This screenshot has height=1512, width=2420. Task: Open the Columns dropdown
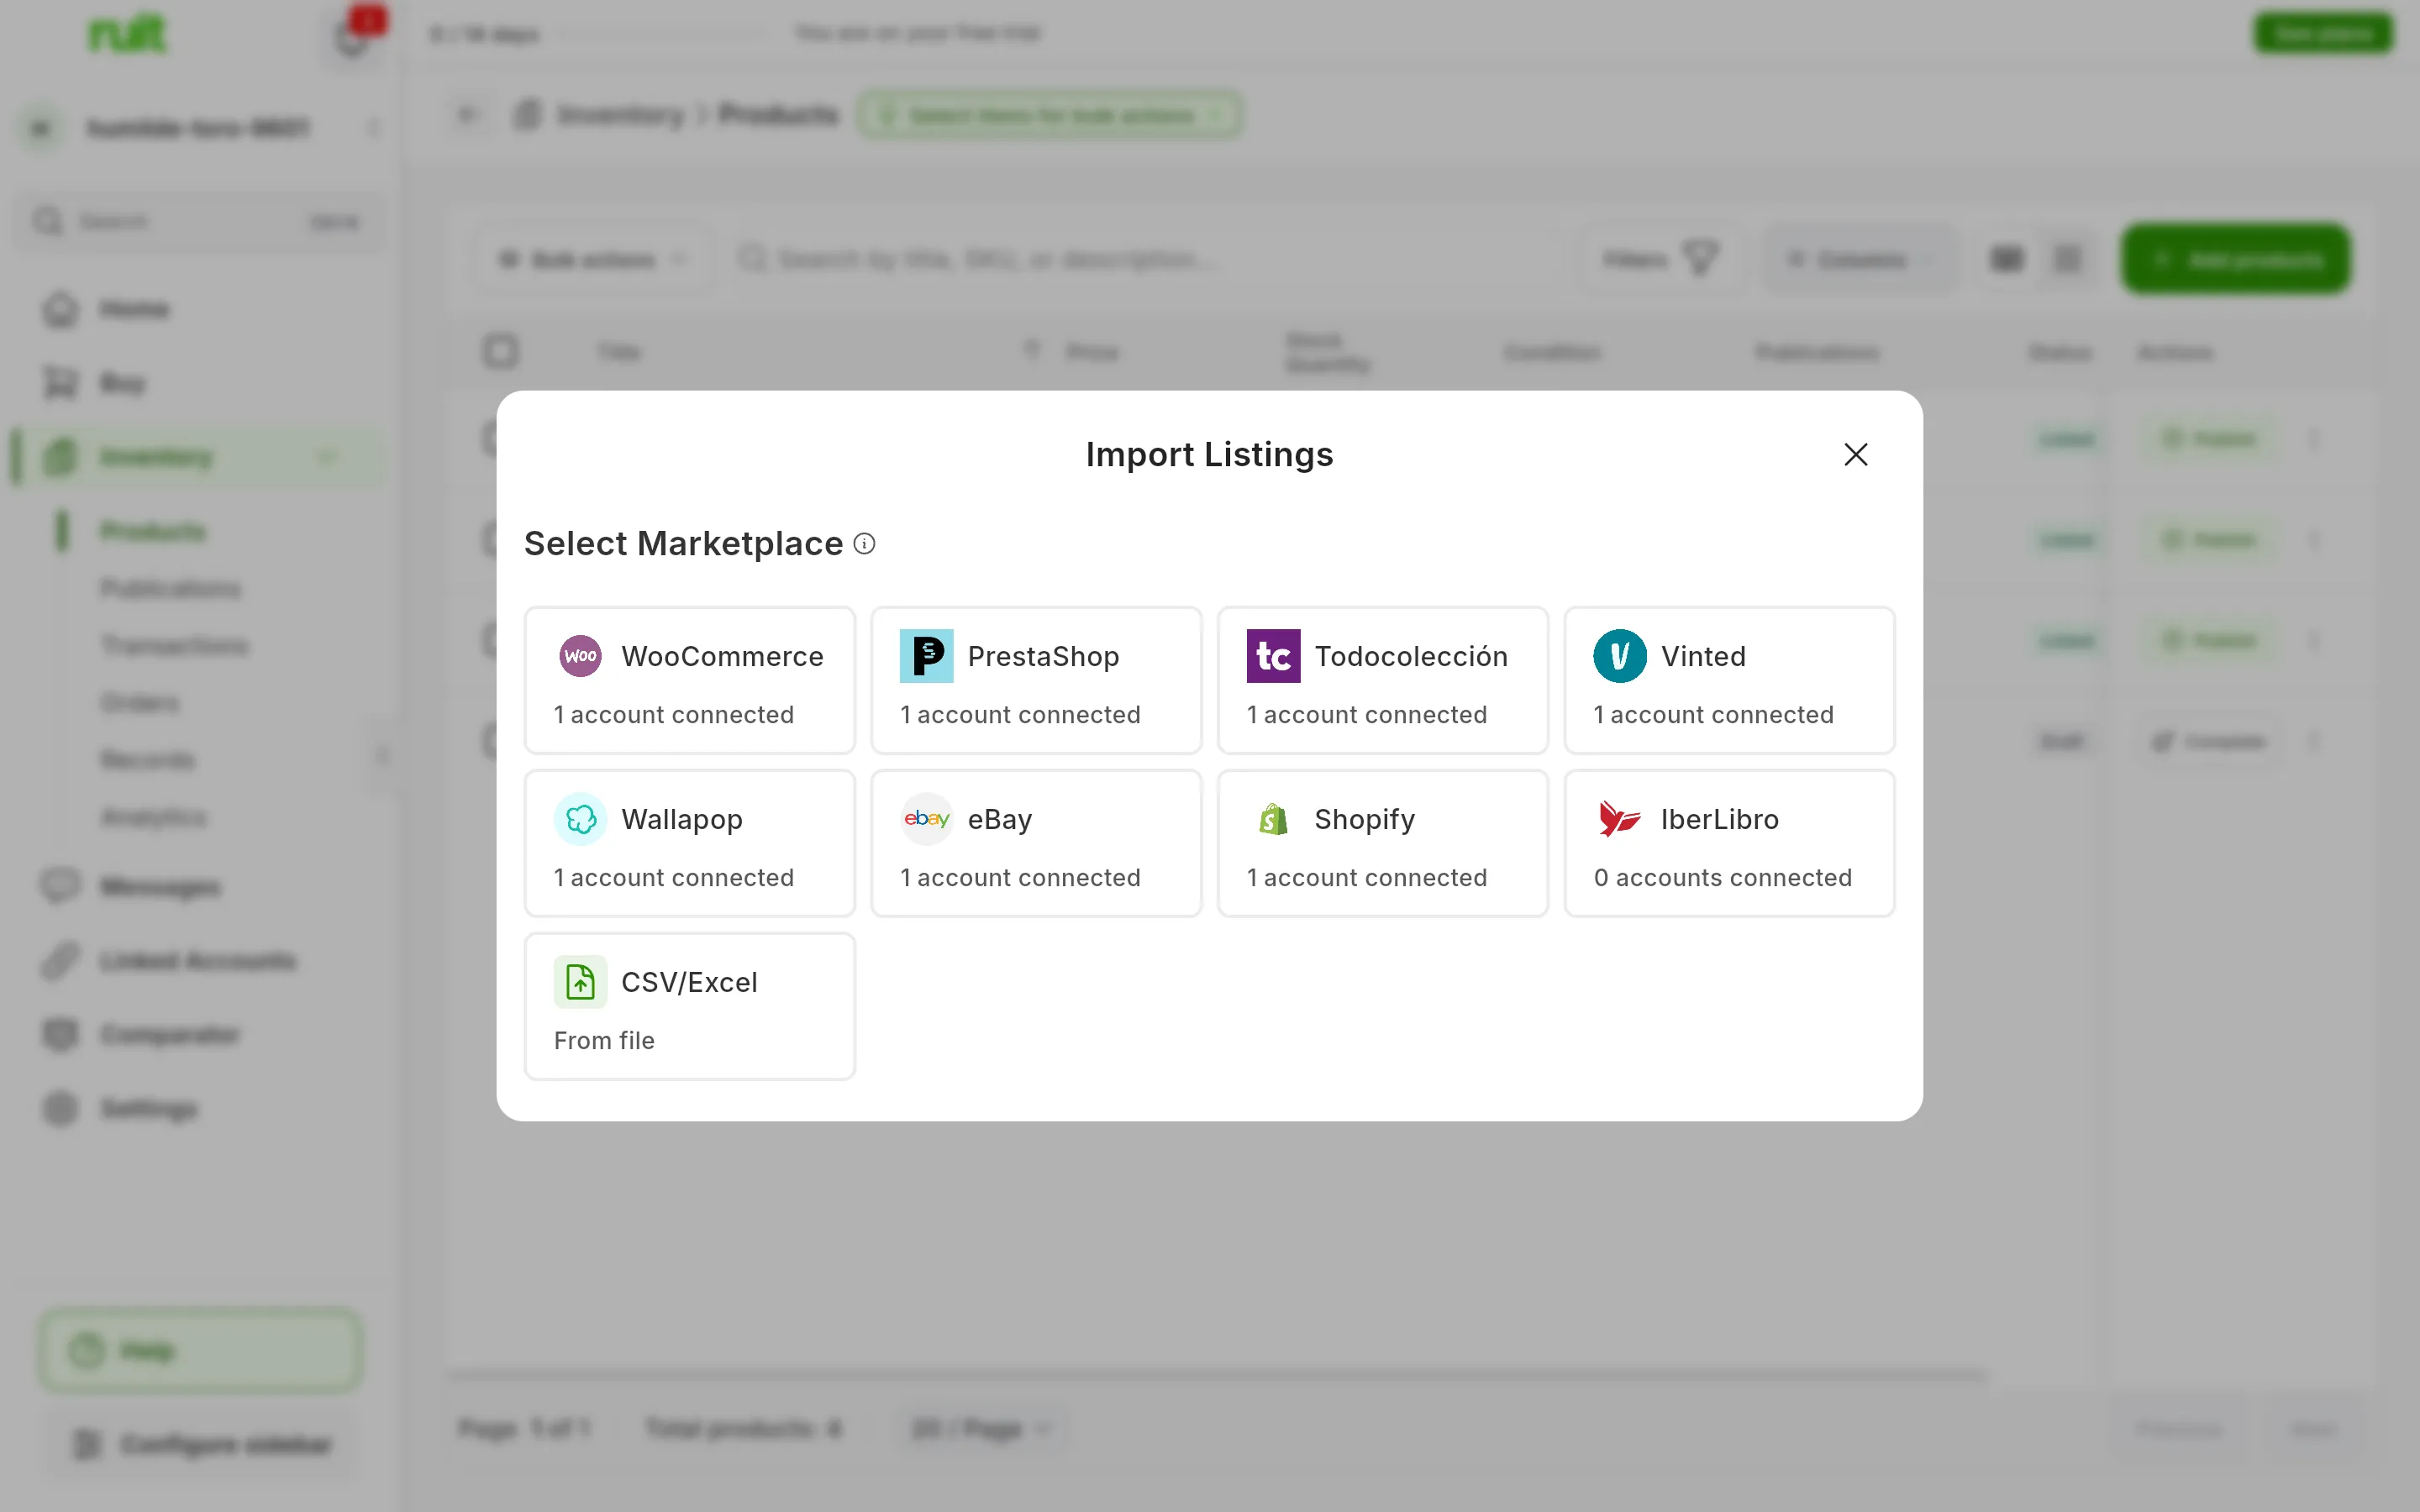[x=1860, y=259]
